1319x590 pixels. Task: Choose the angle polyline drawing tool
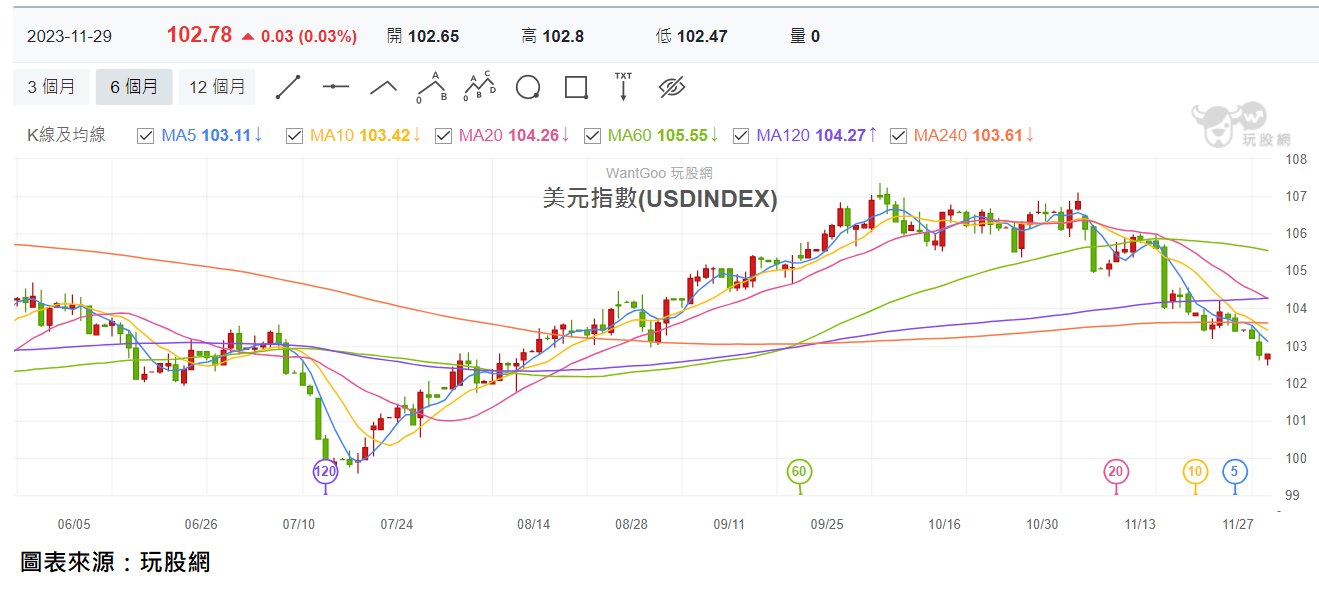383,87
